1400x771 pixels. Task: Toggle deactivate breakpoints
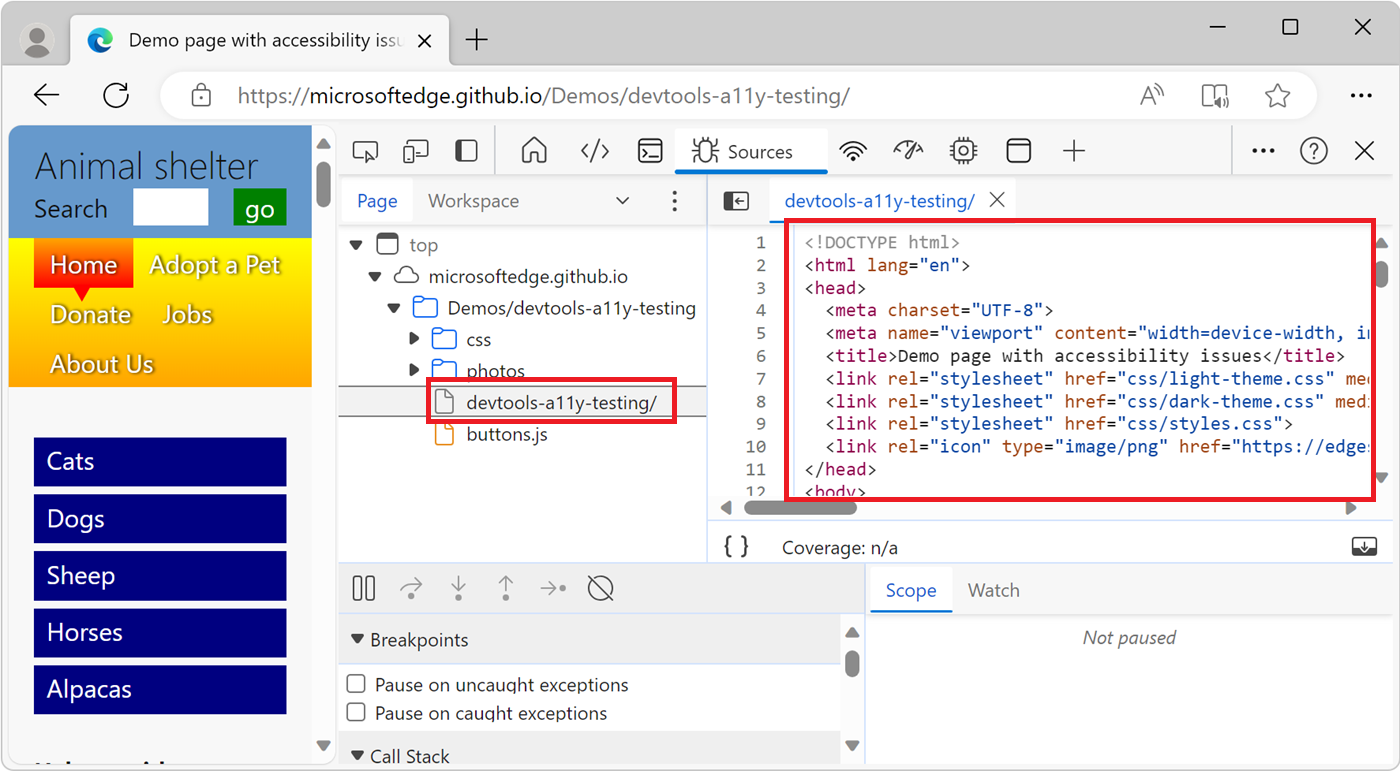pyautogui.click(x=600, y=588)
